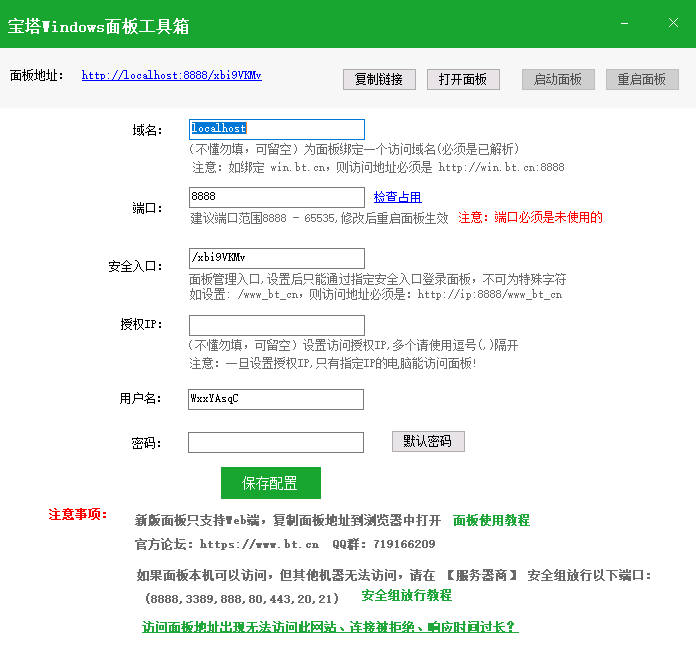Open the panel with 打开面板 button
This screenshot has width=696, height=645.
[463, 79]
